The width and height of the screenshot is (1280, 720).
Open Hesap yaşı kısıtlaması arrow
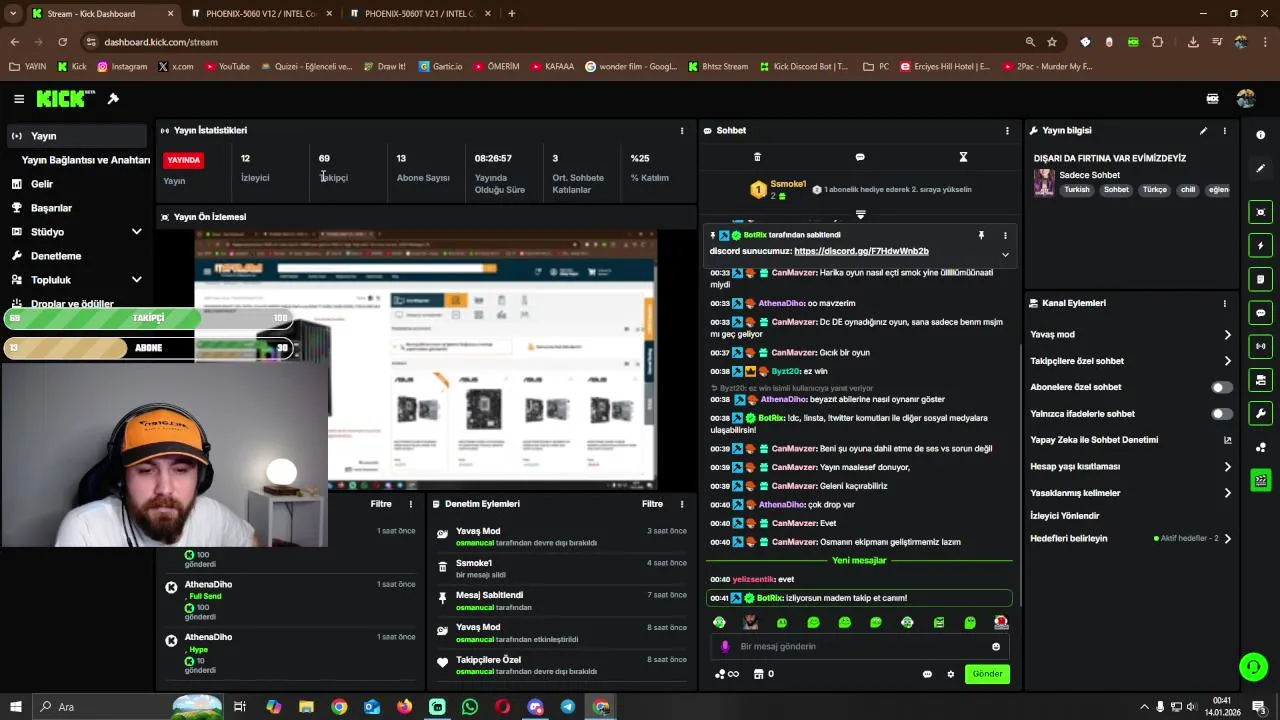[1227, 467]
